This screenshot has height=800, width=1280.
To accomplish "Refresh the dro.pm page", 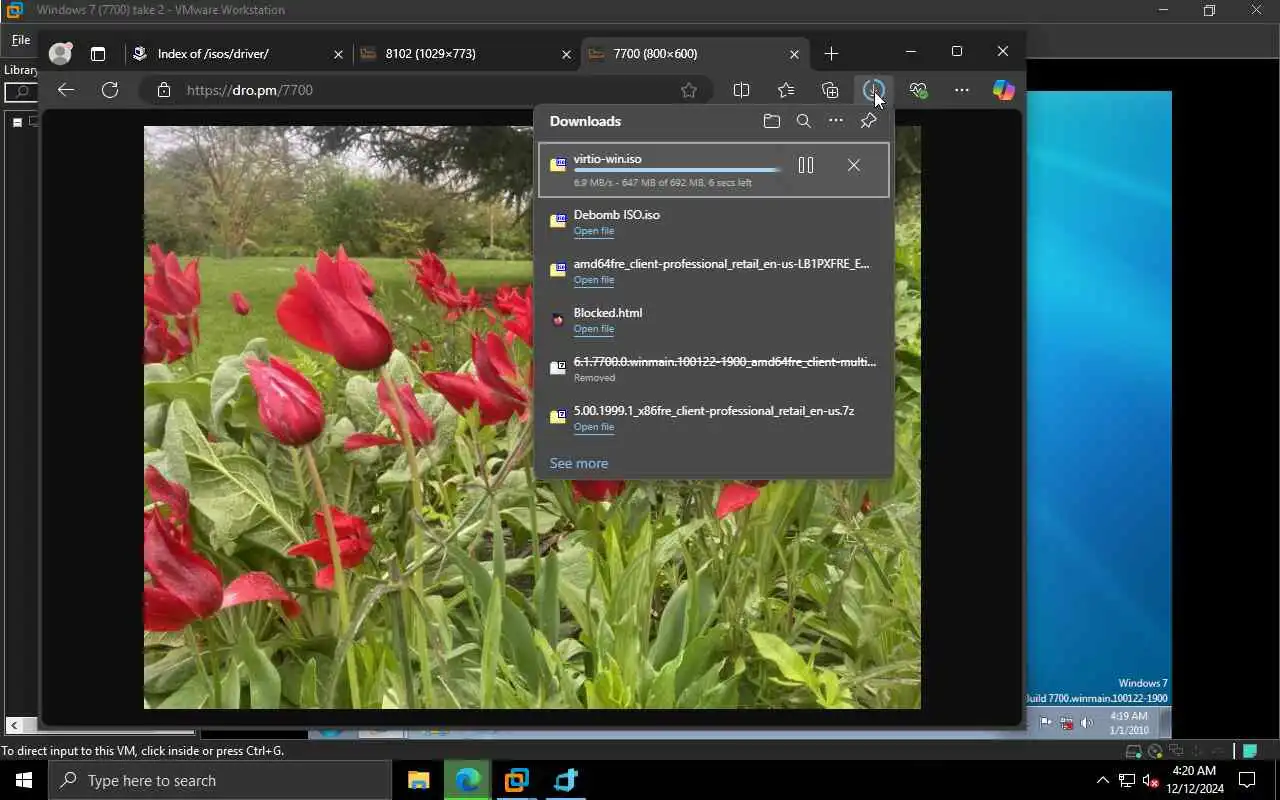I will (110, 90).
